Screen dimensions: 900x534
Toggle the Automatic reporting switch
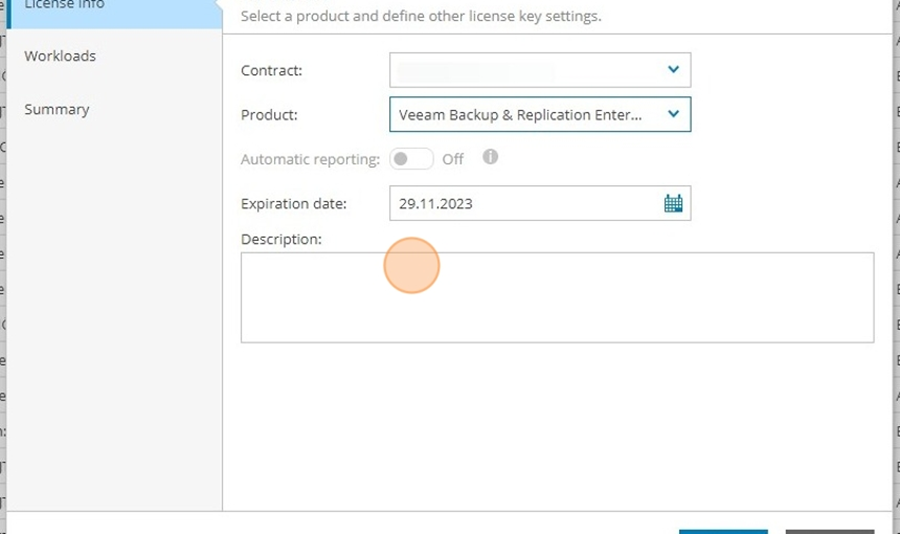coord(411,159)
